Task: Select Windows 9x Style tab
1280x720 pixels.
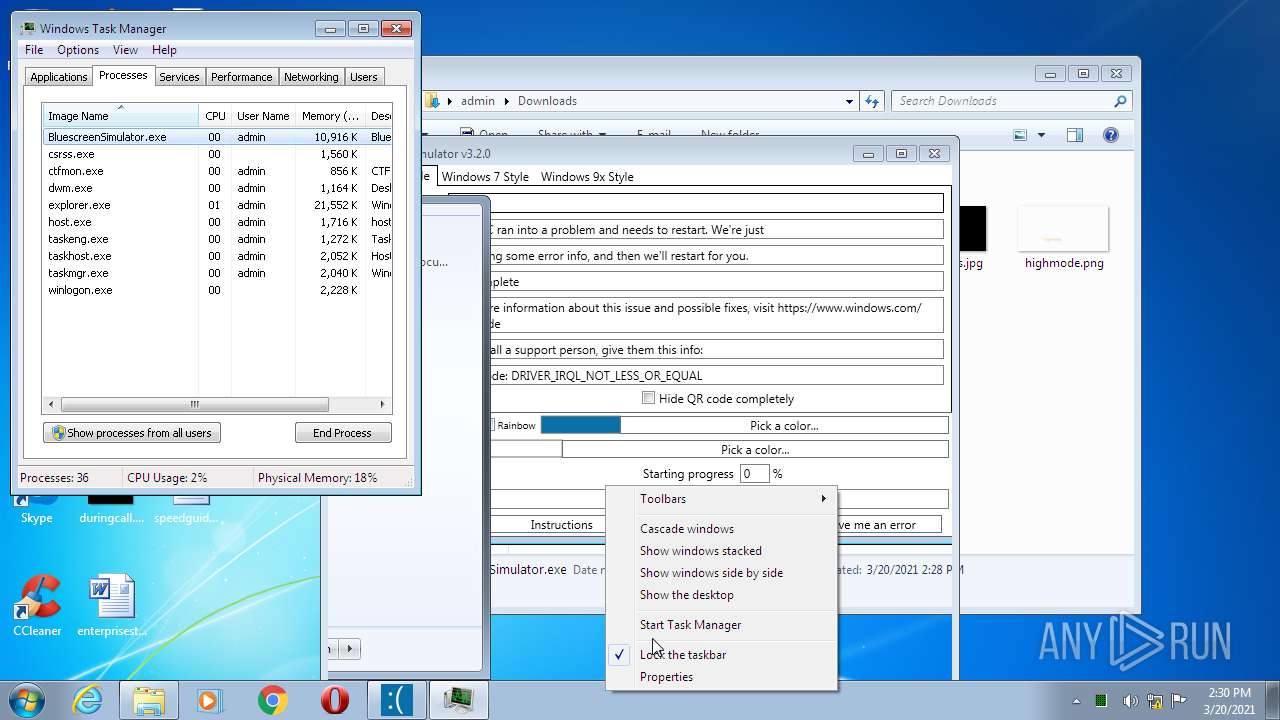Action: point(587,177)
